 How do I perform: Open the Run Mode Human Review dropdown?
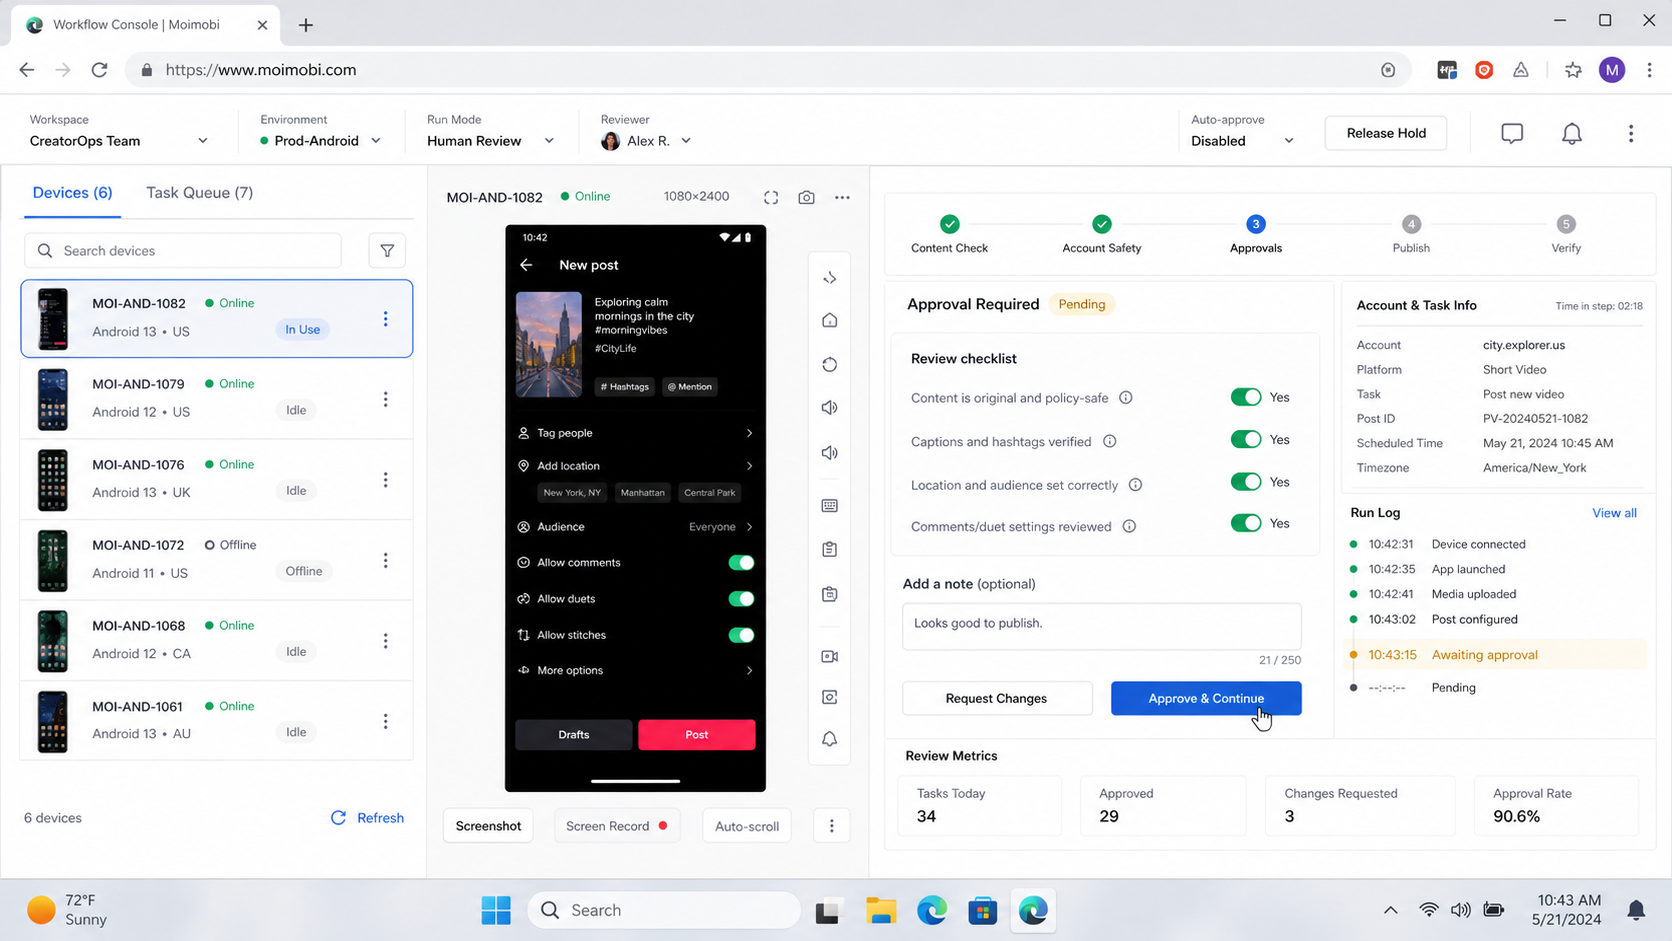(x=490, y=141)
